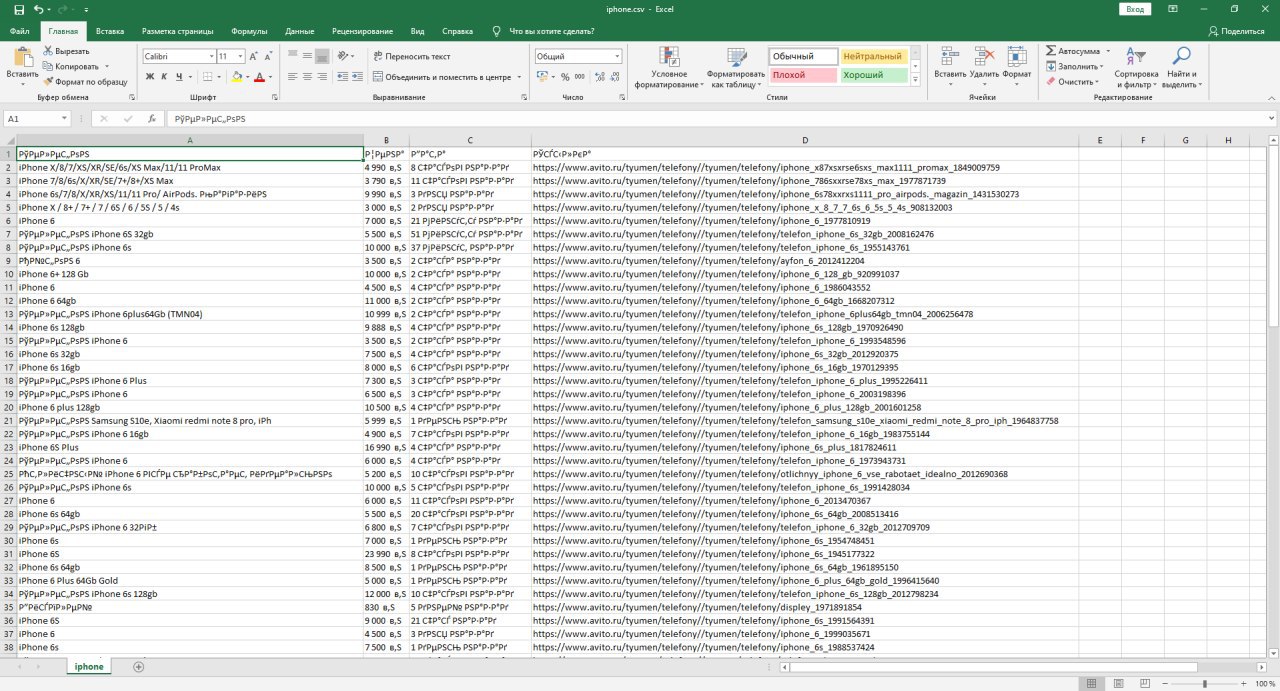Viewport: 1280px width, 691px height.
Task: Click the increase indent icon
Action: [x=359, y=77]
